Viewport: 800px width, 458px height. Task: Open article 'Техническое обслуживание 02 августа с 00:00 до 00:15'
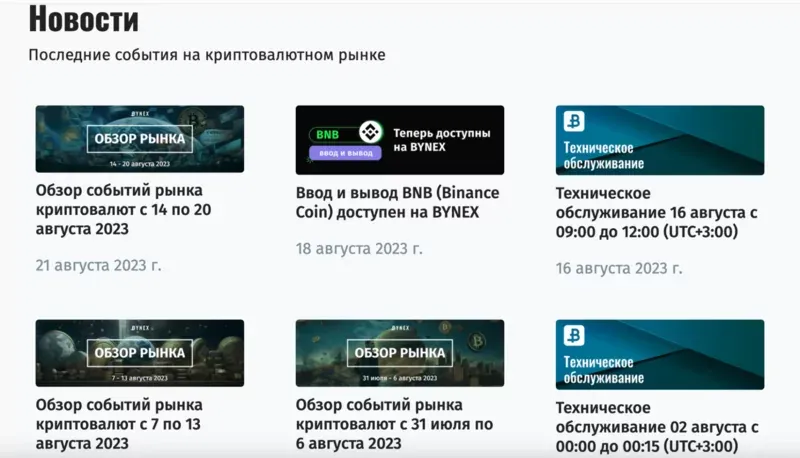point(657,427)
